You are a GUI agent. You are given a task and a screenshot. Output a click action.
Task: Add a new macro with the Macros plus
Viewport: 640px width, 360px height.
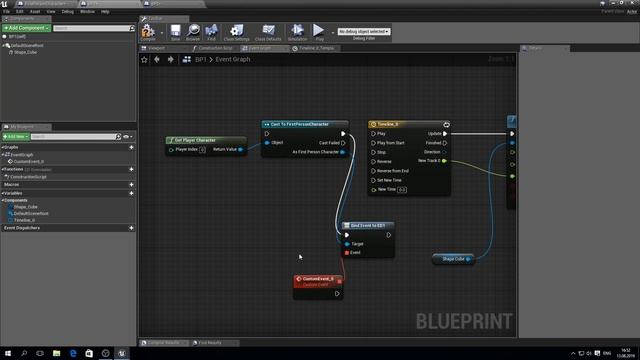point(131,185)
